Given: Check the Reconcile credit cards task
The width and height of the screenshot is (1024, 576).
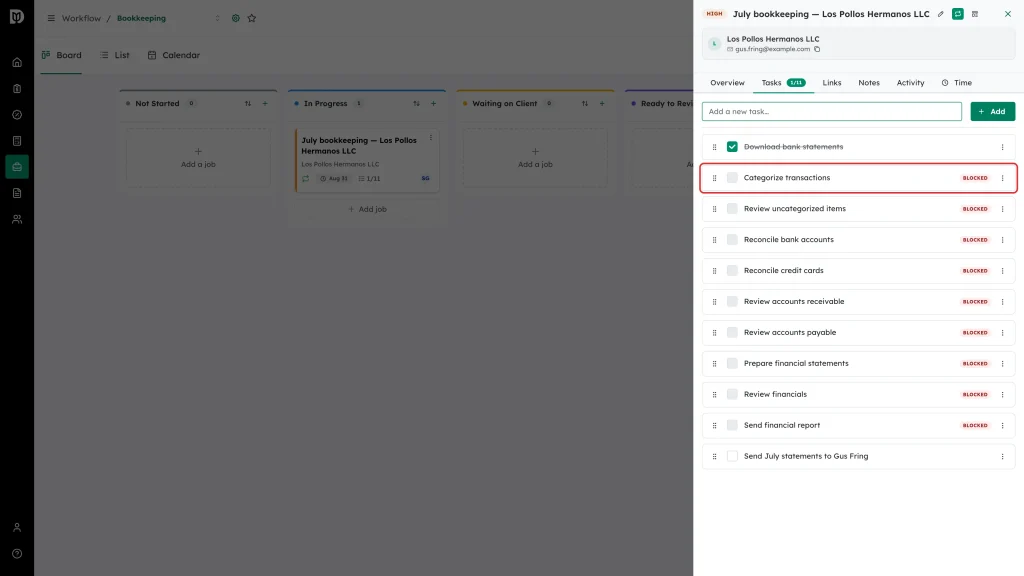Looking at the screenshot, I should [732, 270].
